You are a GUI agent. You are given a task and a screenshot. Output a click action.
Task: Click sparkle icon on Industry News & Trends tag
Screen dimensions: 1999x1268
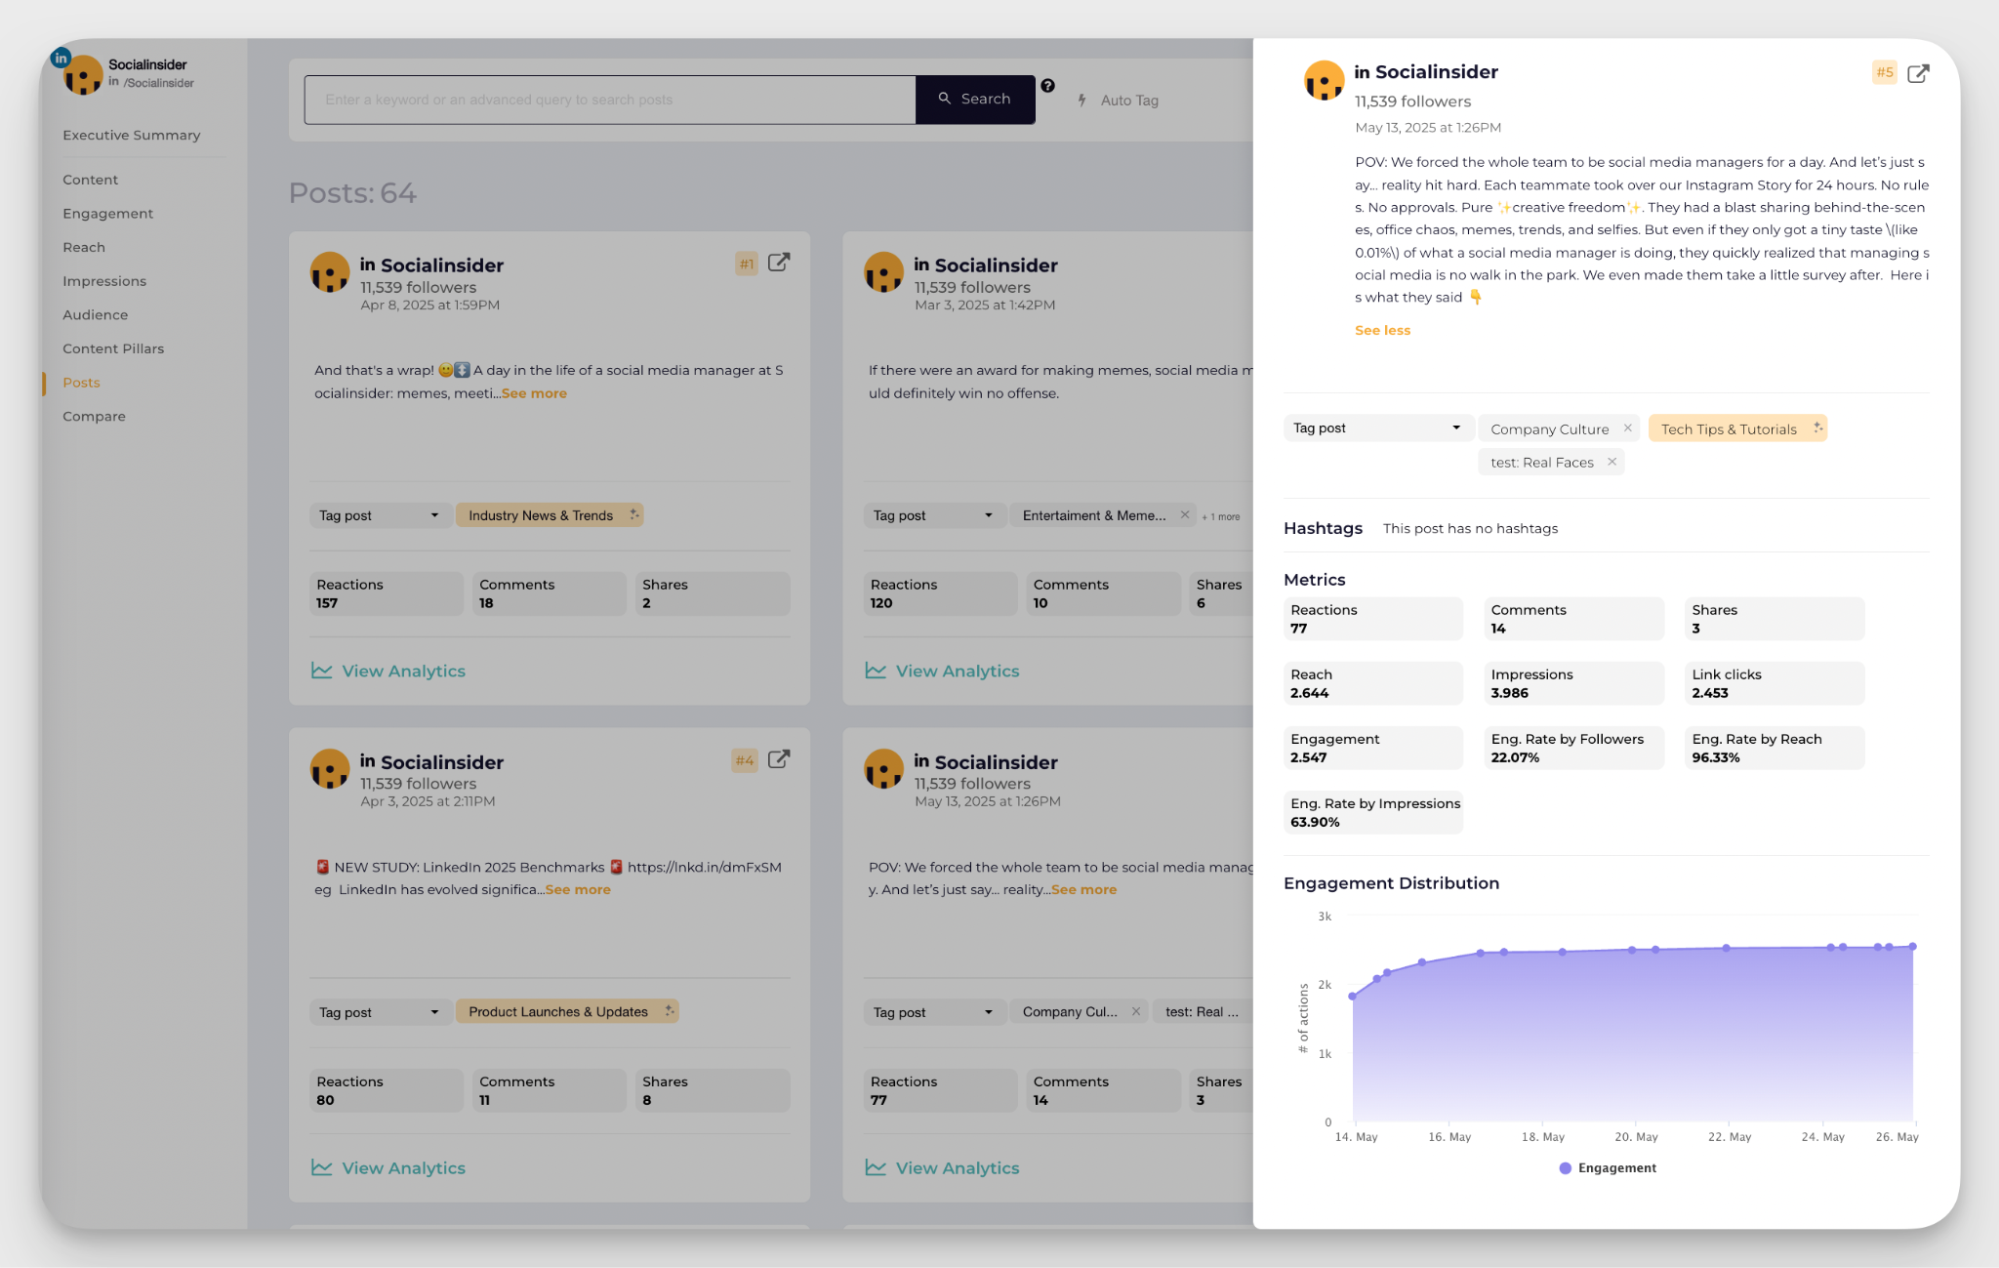pyautogui.click(x=633, y=515)
